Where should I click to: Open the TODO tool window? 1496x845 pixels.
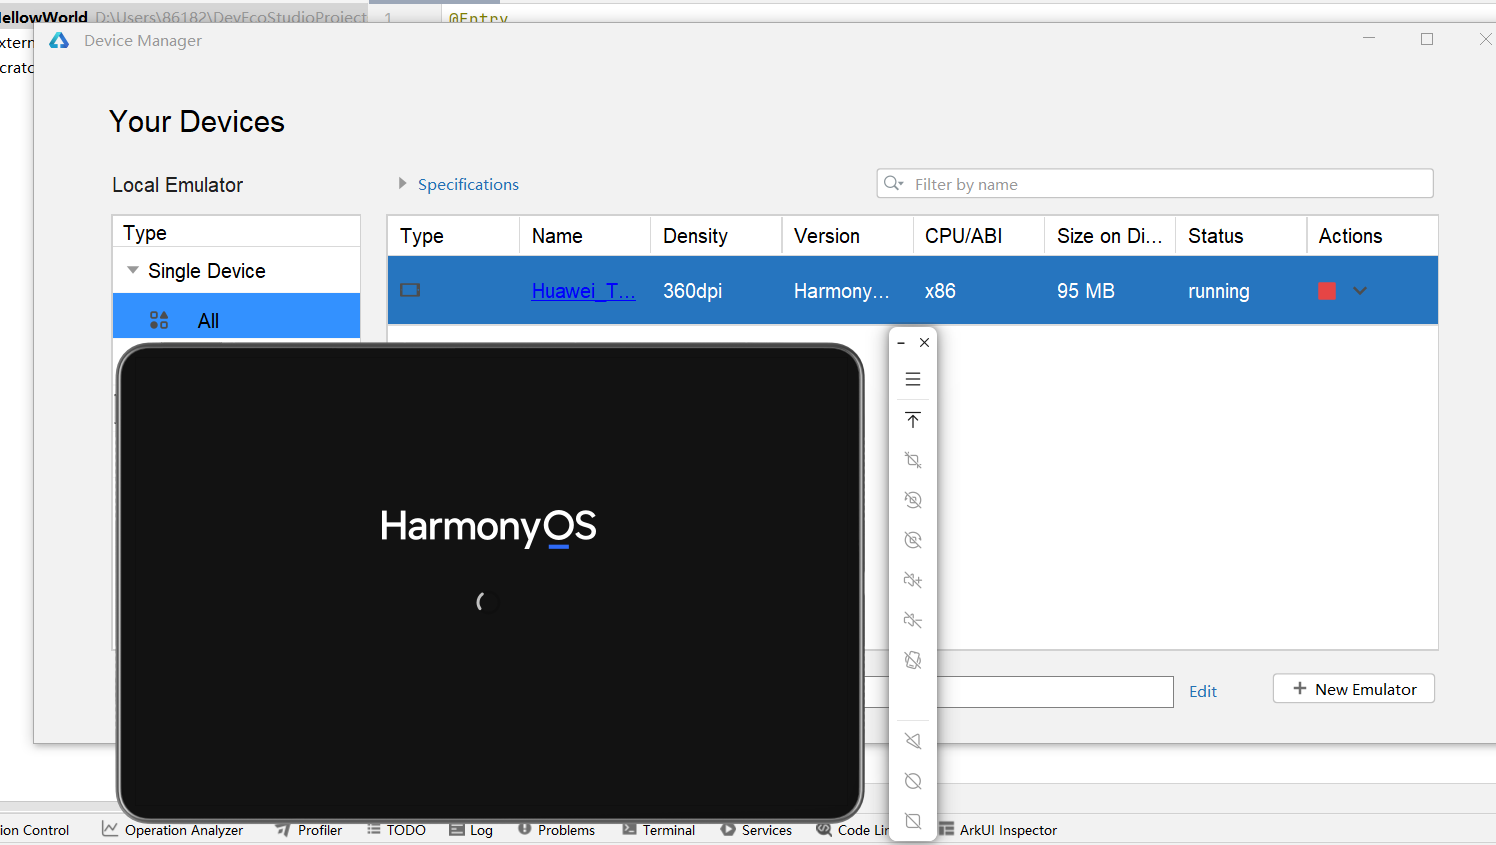(x=396, y=830)
